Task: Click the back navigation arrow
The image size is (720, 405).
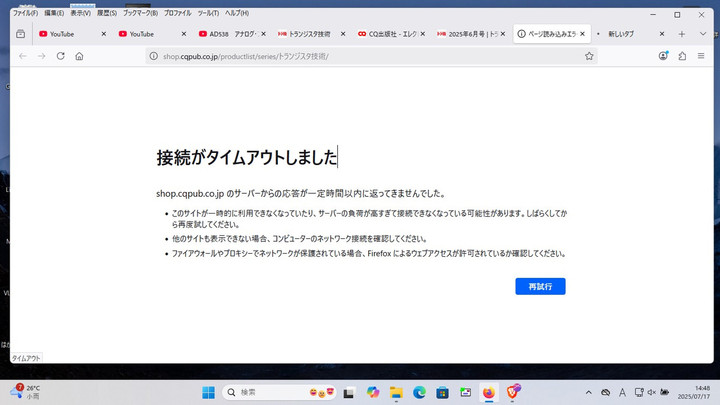Action: (22, 56)
